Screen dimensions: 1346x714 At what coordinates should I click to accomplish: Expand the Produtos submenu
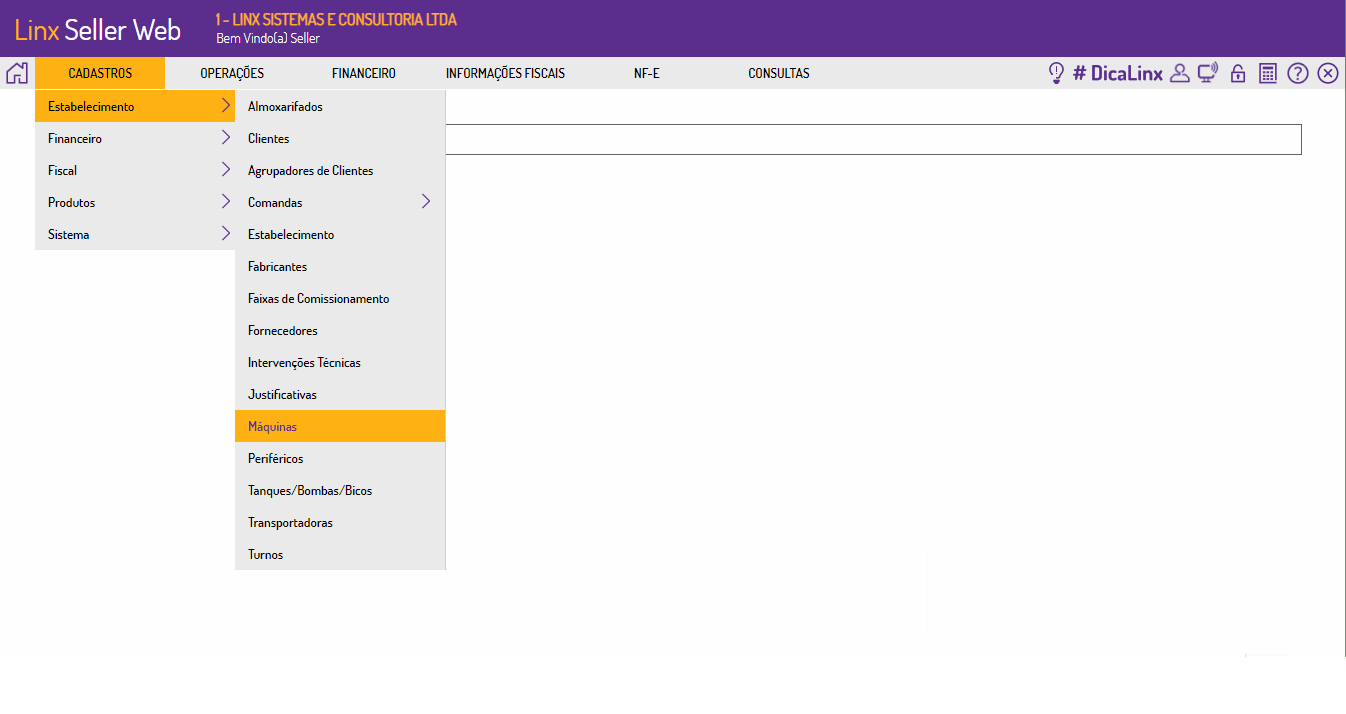point(135,202)
